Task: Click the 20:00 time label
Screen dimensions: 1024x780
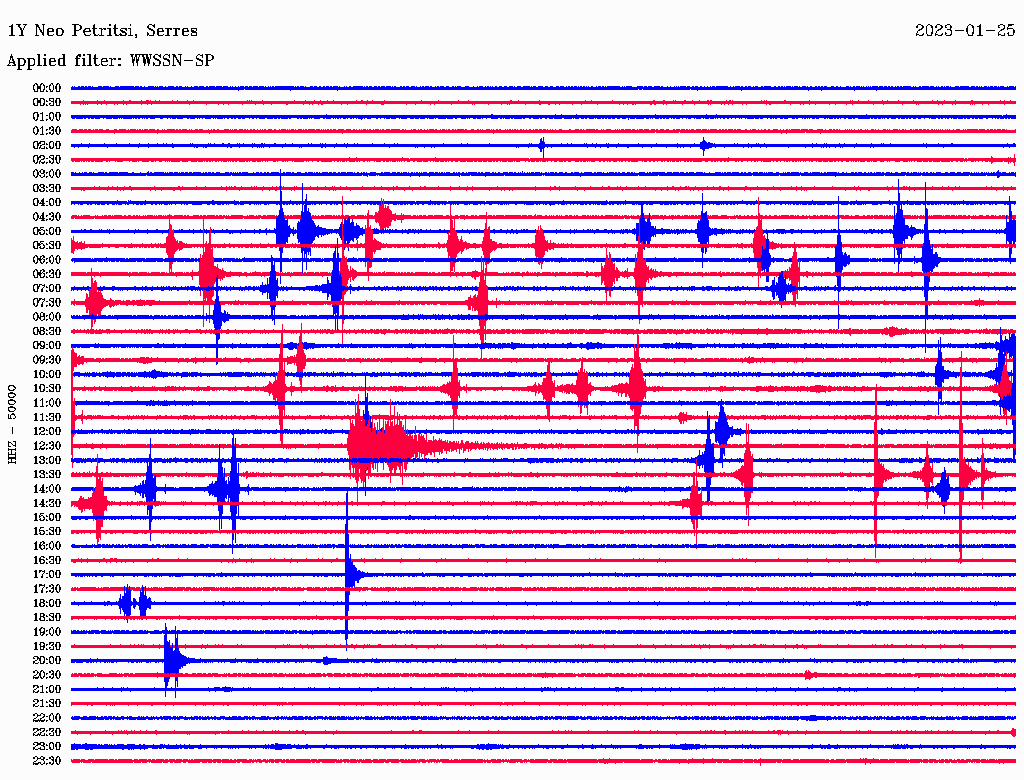Action: click(46, 661)
